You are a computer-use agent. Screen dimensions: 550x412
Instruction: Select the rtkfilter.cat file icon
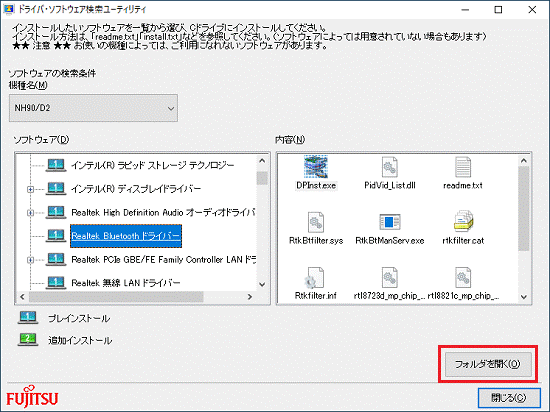(x=463, y=221)
